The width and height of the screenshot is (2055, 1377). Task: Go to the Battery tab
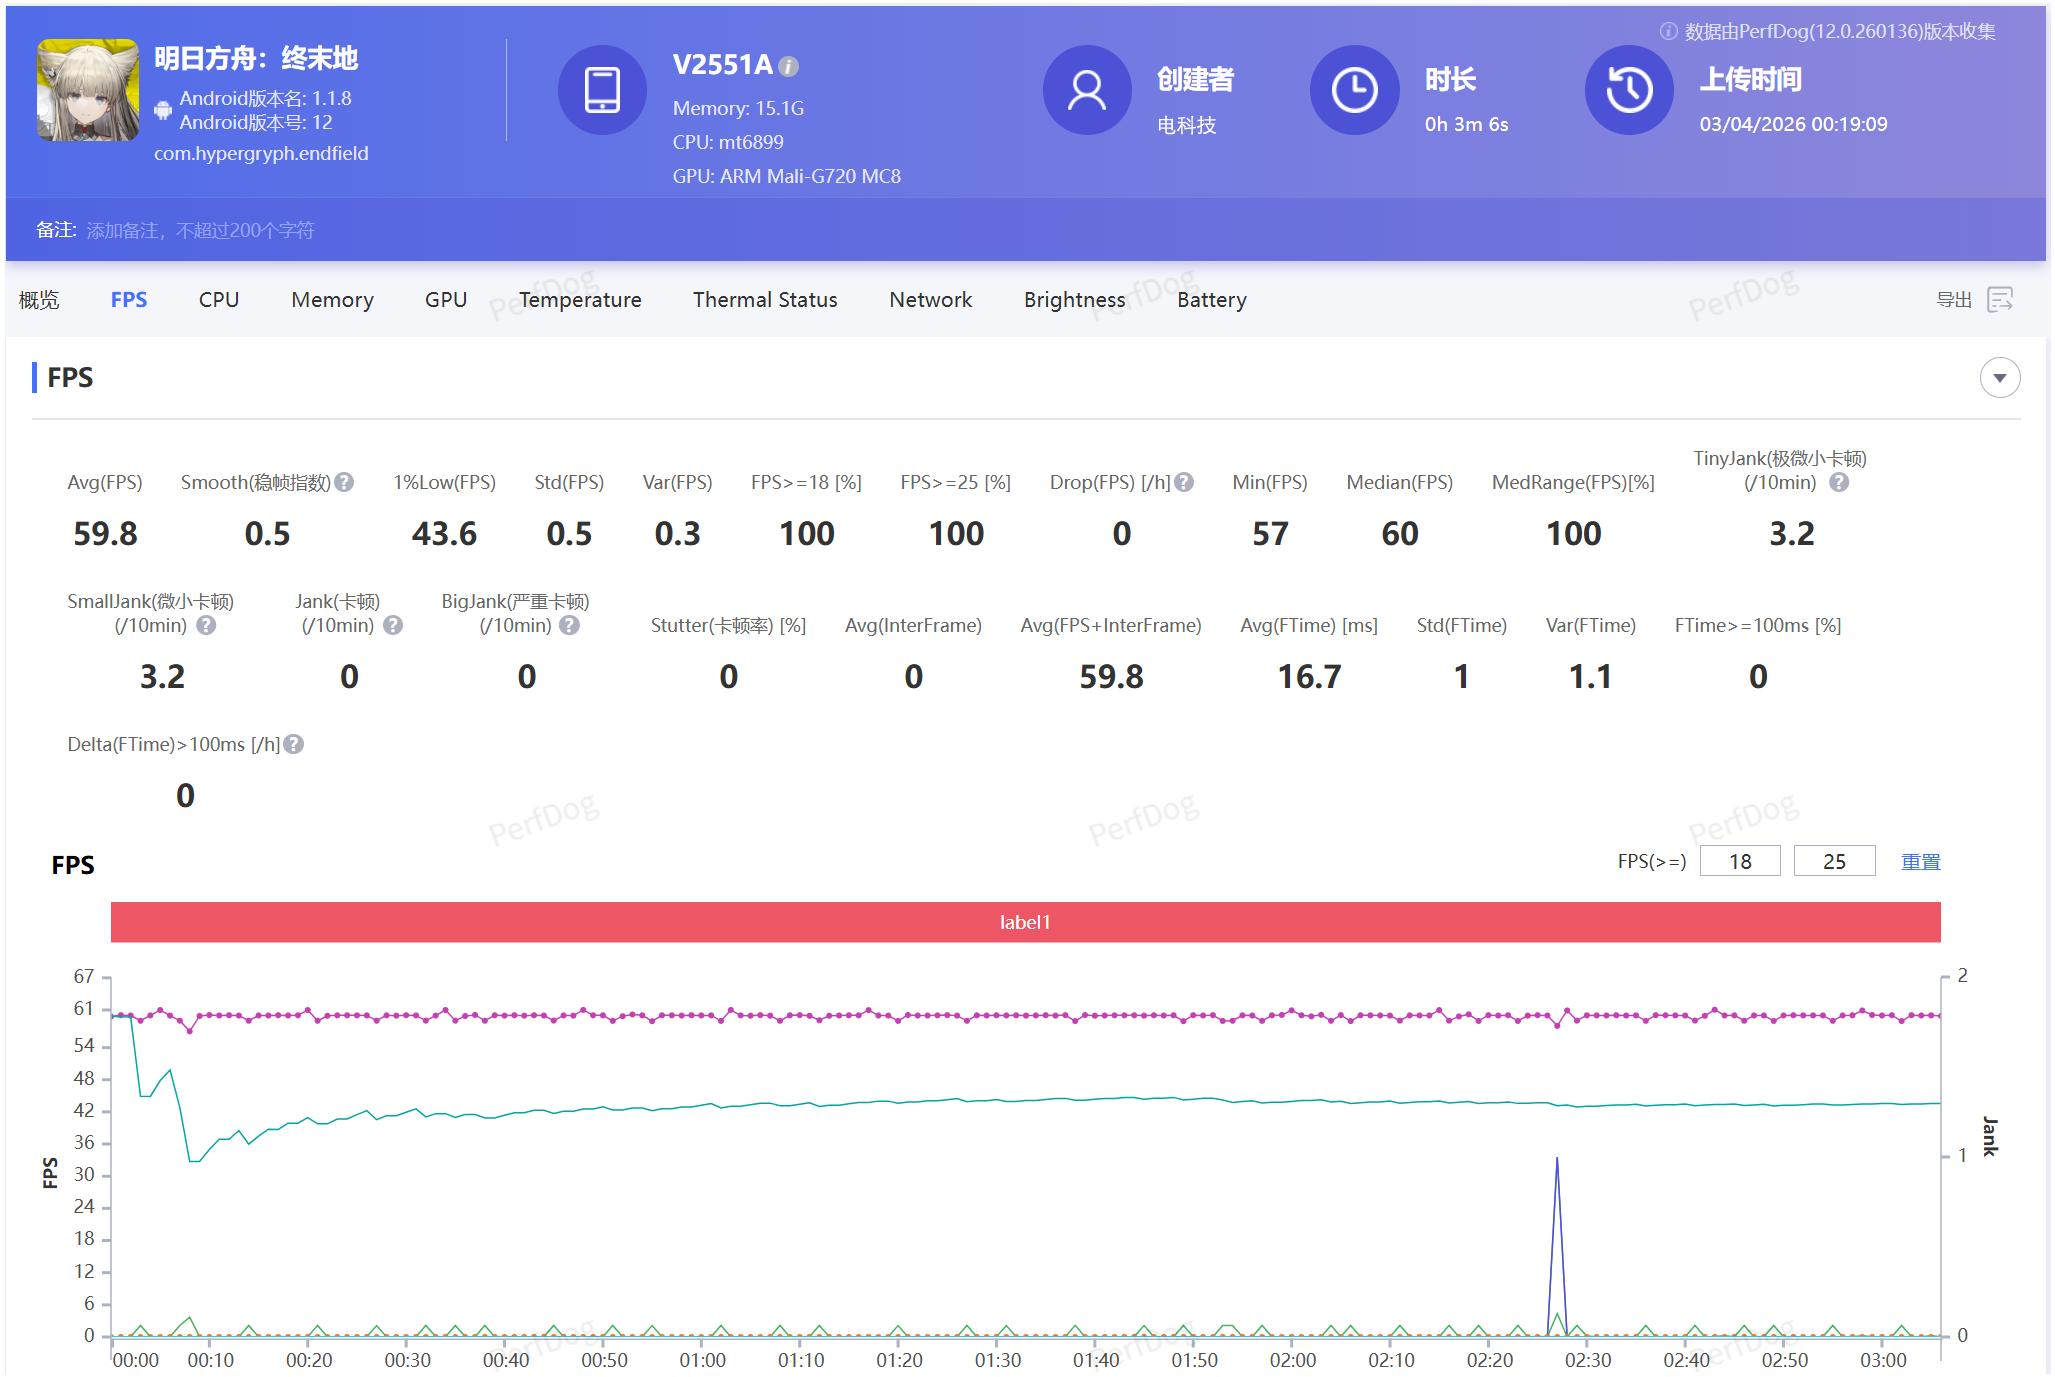1211,300
